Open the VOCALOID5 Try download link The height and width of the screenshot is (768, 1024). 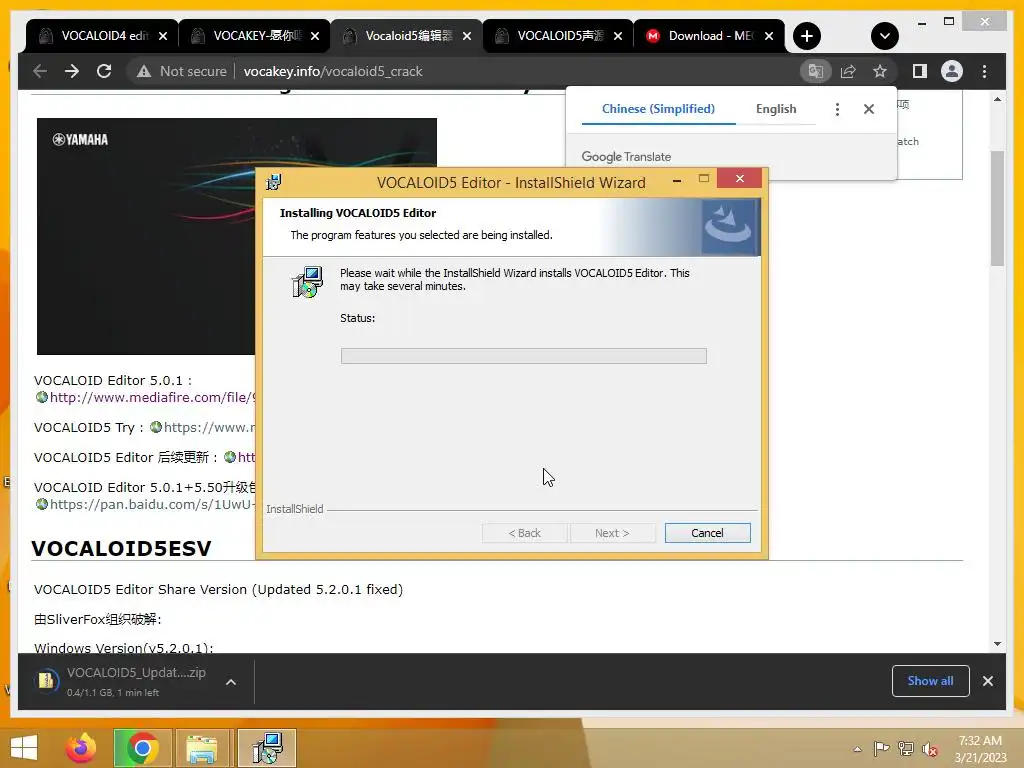(208, 427)
